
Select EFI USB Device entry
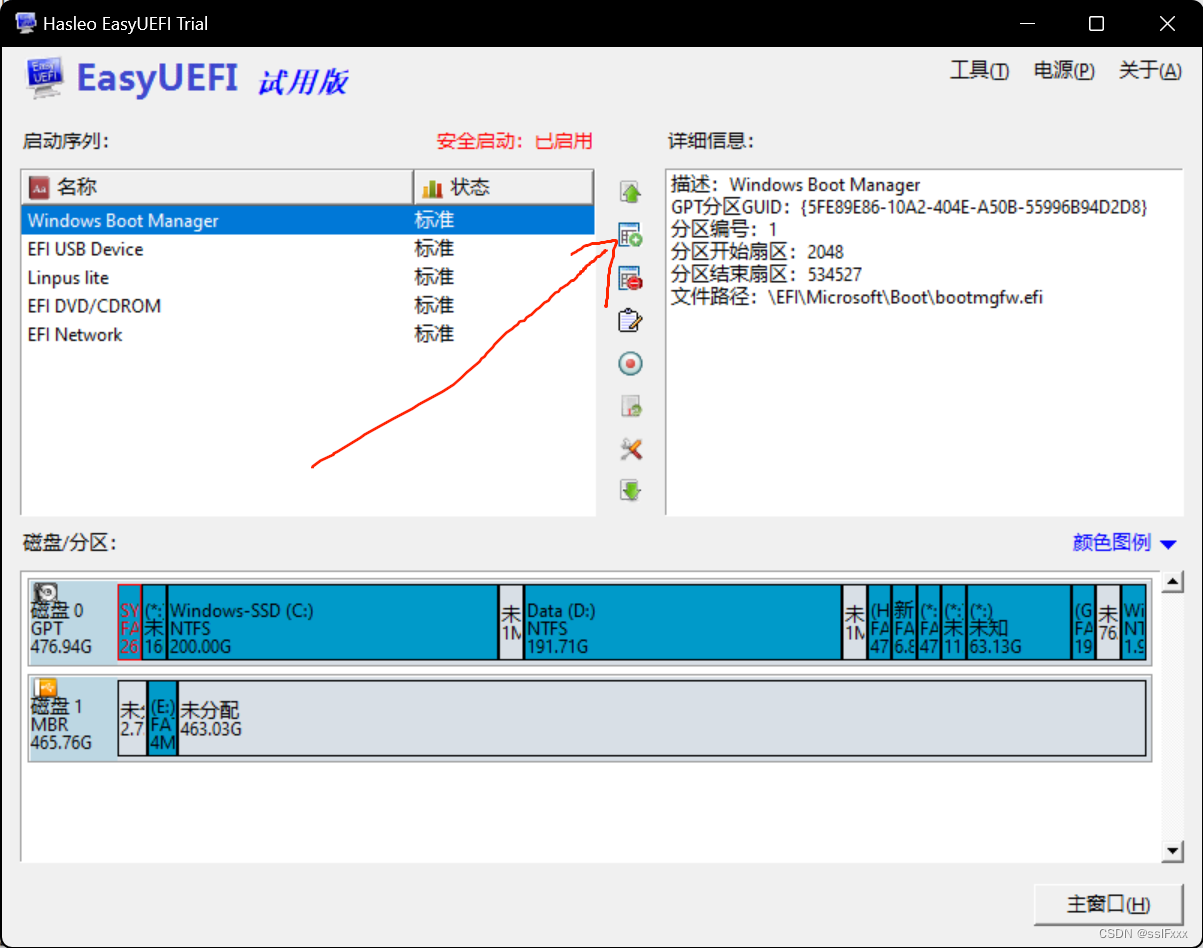pyautogui.click(x=308, y=249)
